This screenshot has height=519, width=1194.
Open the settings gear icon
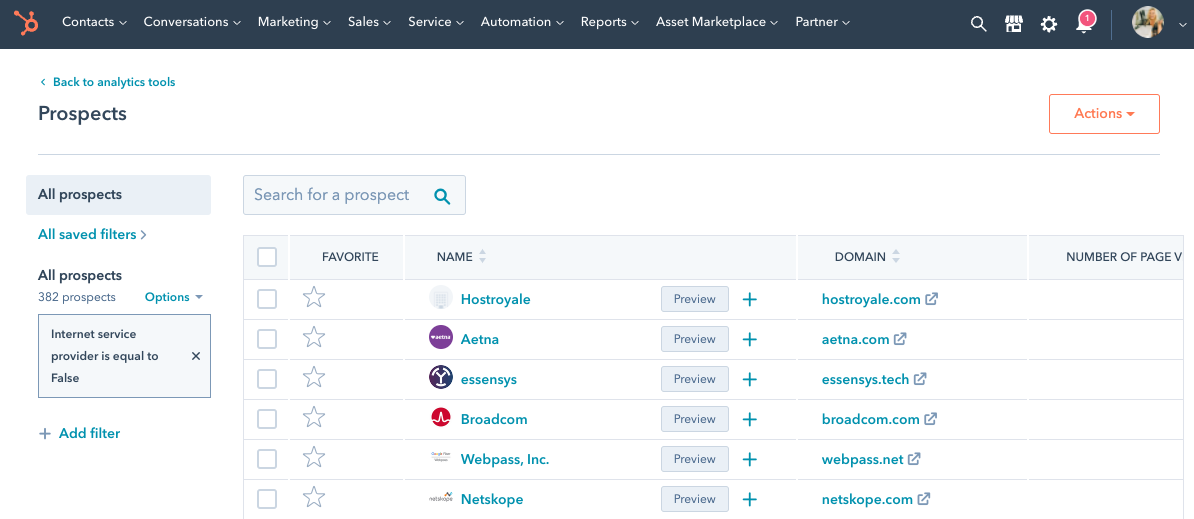pos(1048,23)
